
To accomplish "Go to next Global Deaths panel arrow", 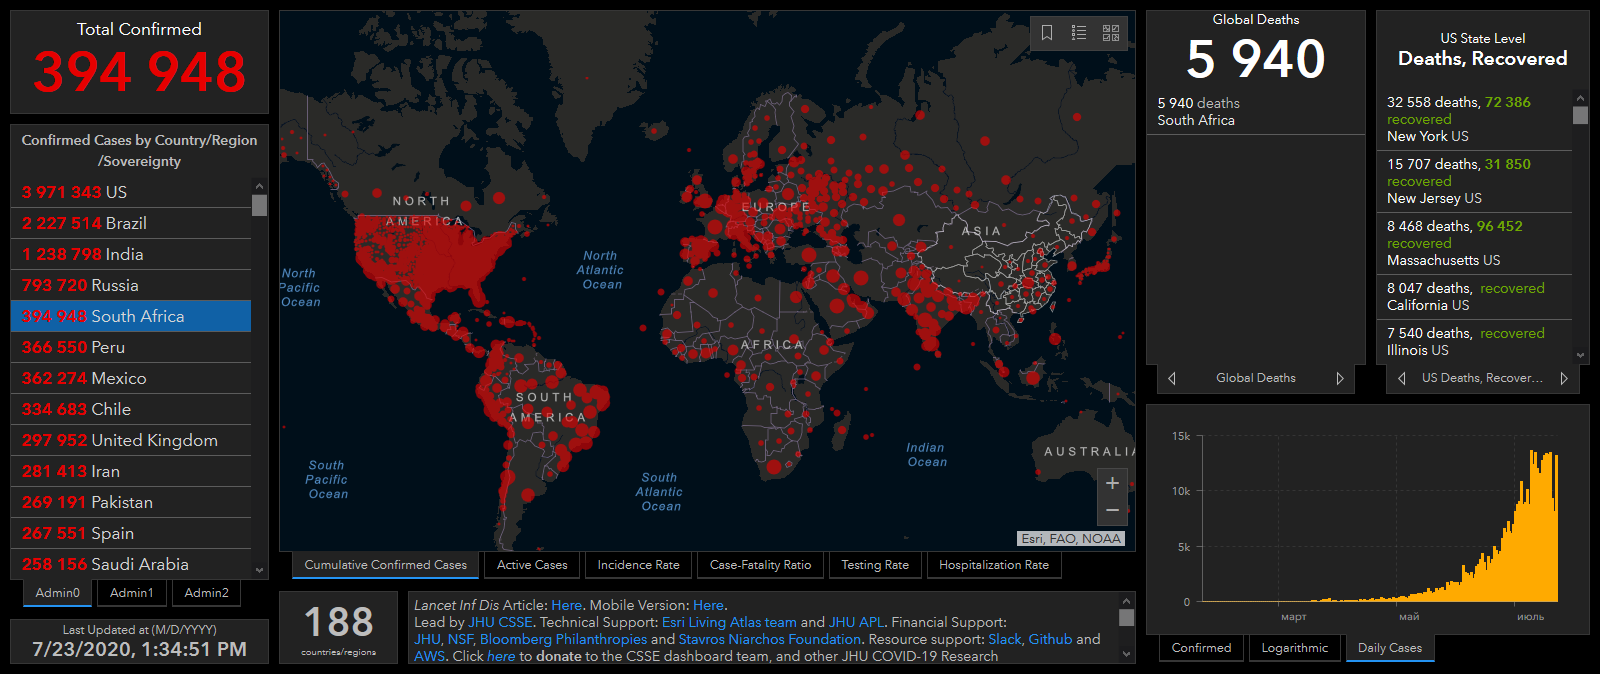I will point(1340,378).
